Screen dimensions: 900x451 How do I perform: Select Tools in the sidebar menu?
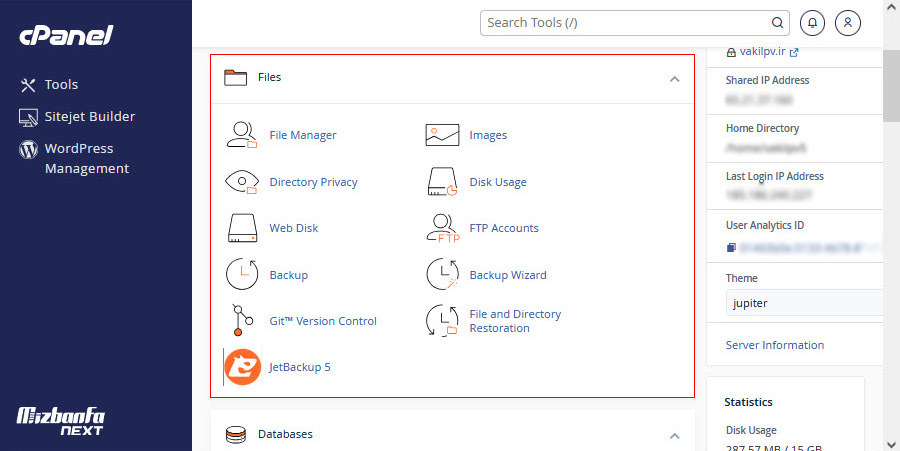click(61, 84)
